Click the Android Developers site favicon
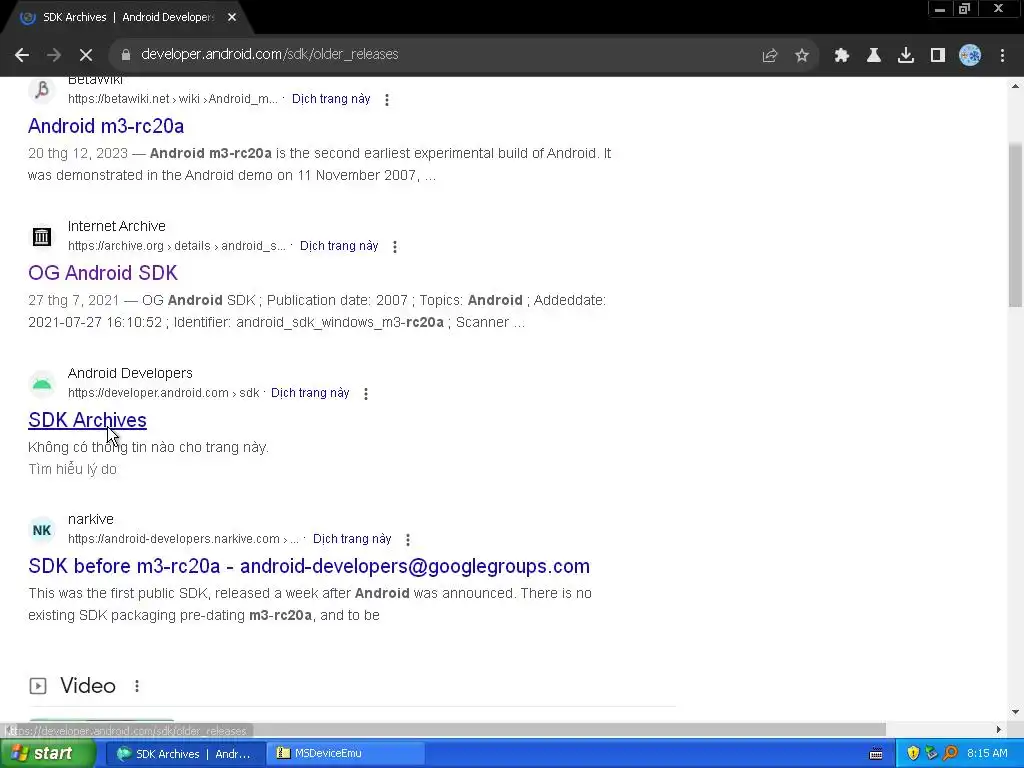 pyautogui.click(x=42, y=383)
